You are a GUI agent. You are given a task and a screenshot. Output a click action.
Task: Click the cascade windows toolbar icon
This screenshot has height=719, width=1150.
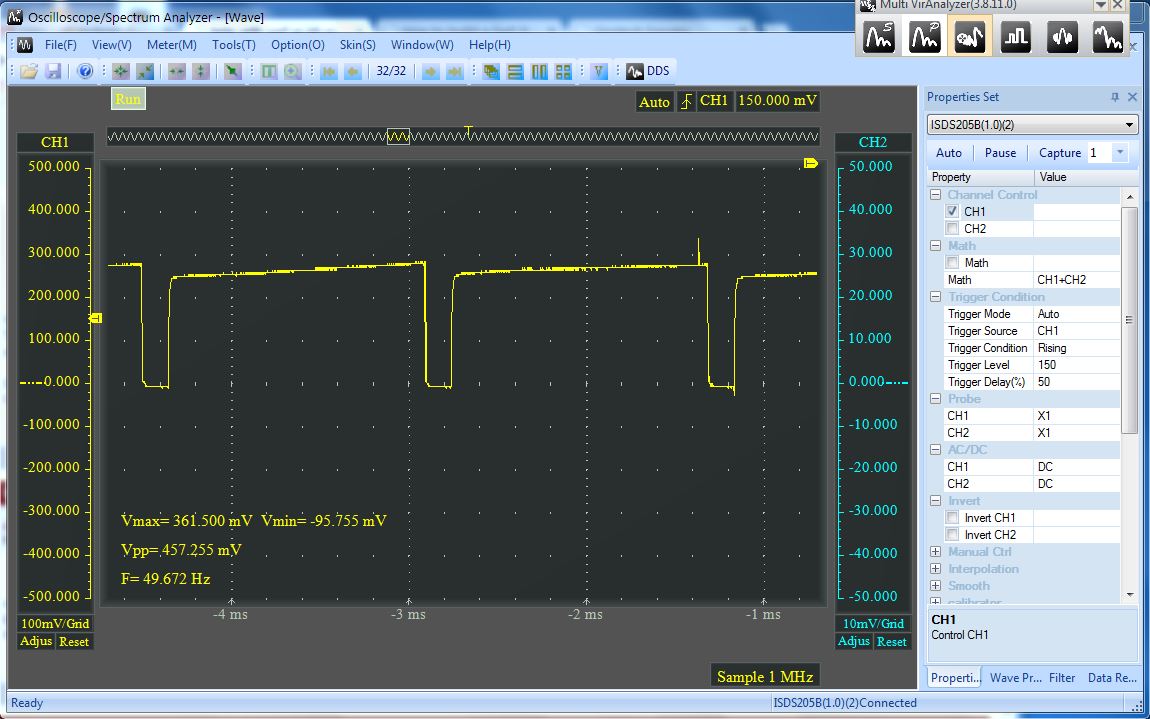491,71
